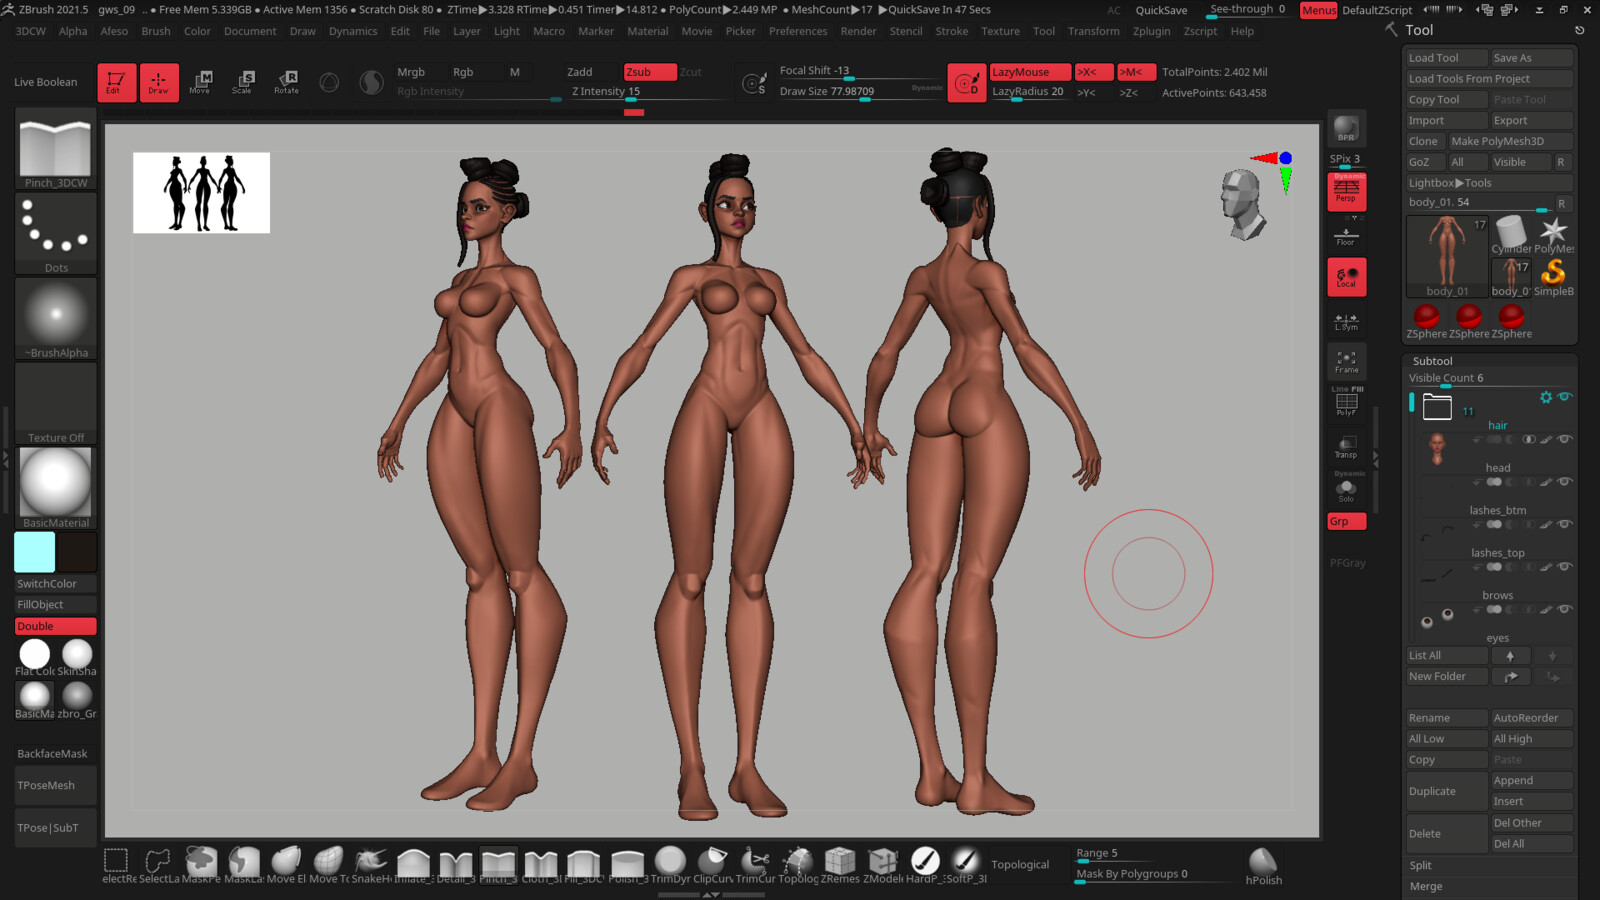Collapse the Tool palette header
The width and height of the screenshot is (1600, 900).
tap(1419, 30)
